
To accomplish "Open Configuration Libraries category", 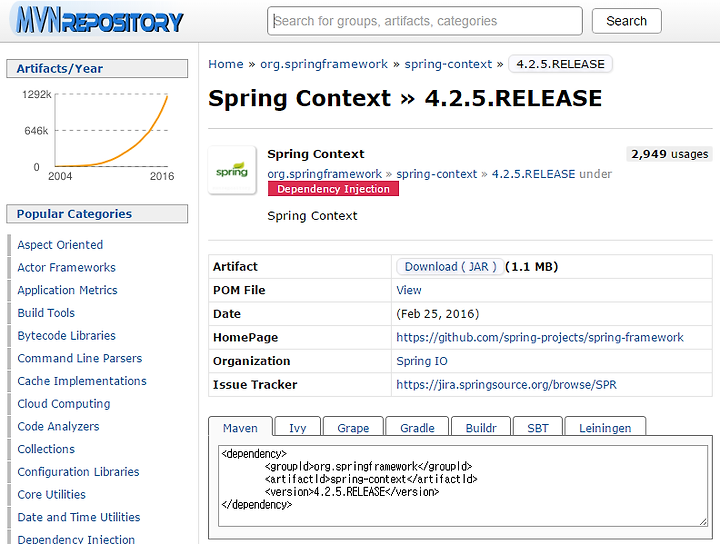I will pyautogui.click(x=78, y=471).
